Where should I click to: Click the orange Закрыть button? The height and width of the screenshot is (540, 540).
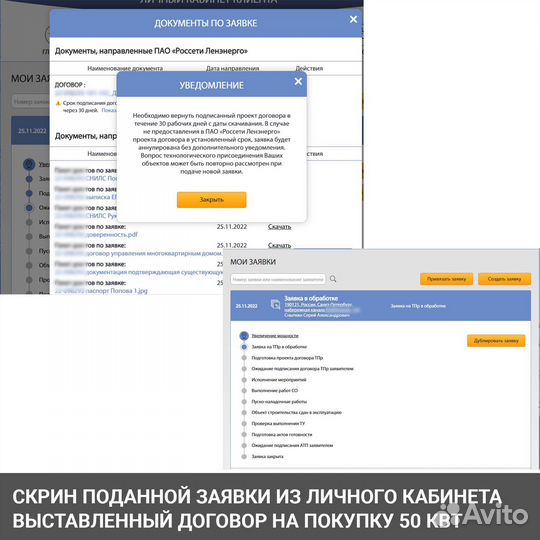click(211, 200)
